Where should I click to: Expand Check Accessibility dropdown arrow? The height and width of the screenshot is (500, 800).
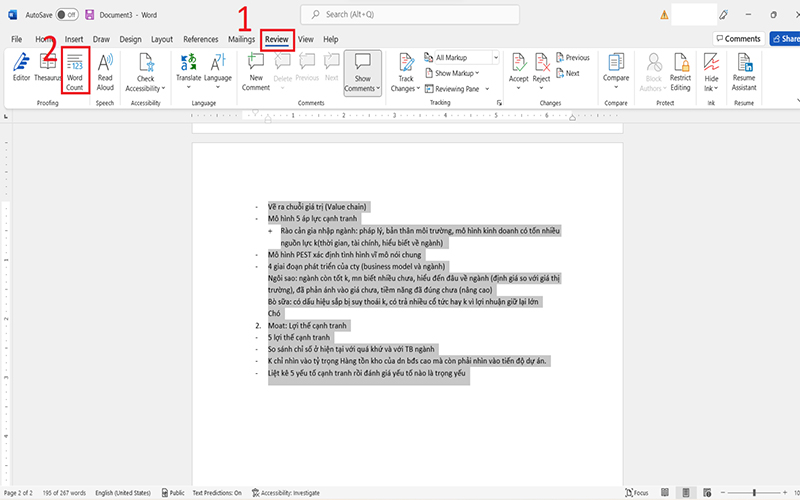click(x=163, y=89)
